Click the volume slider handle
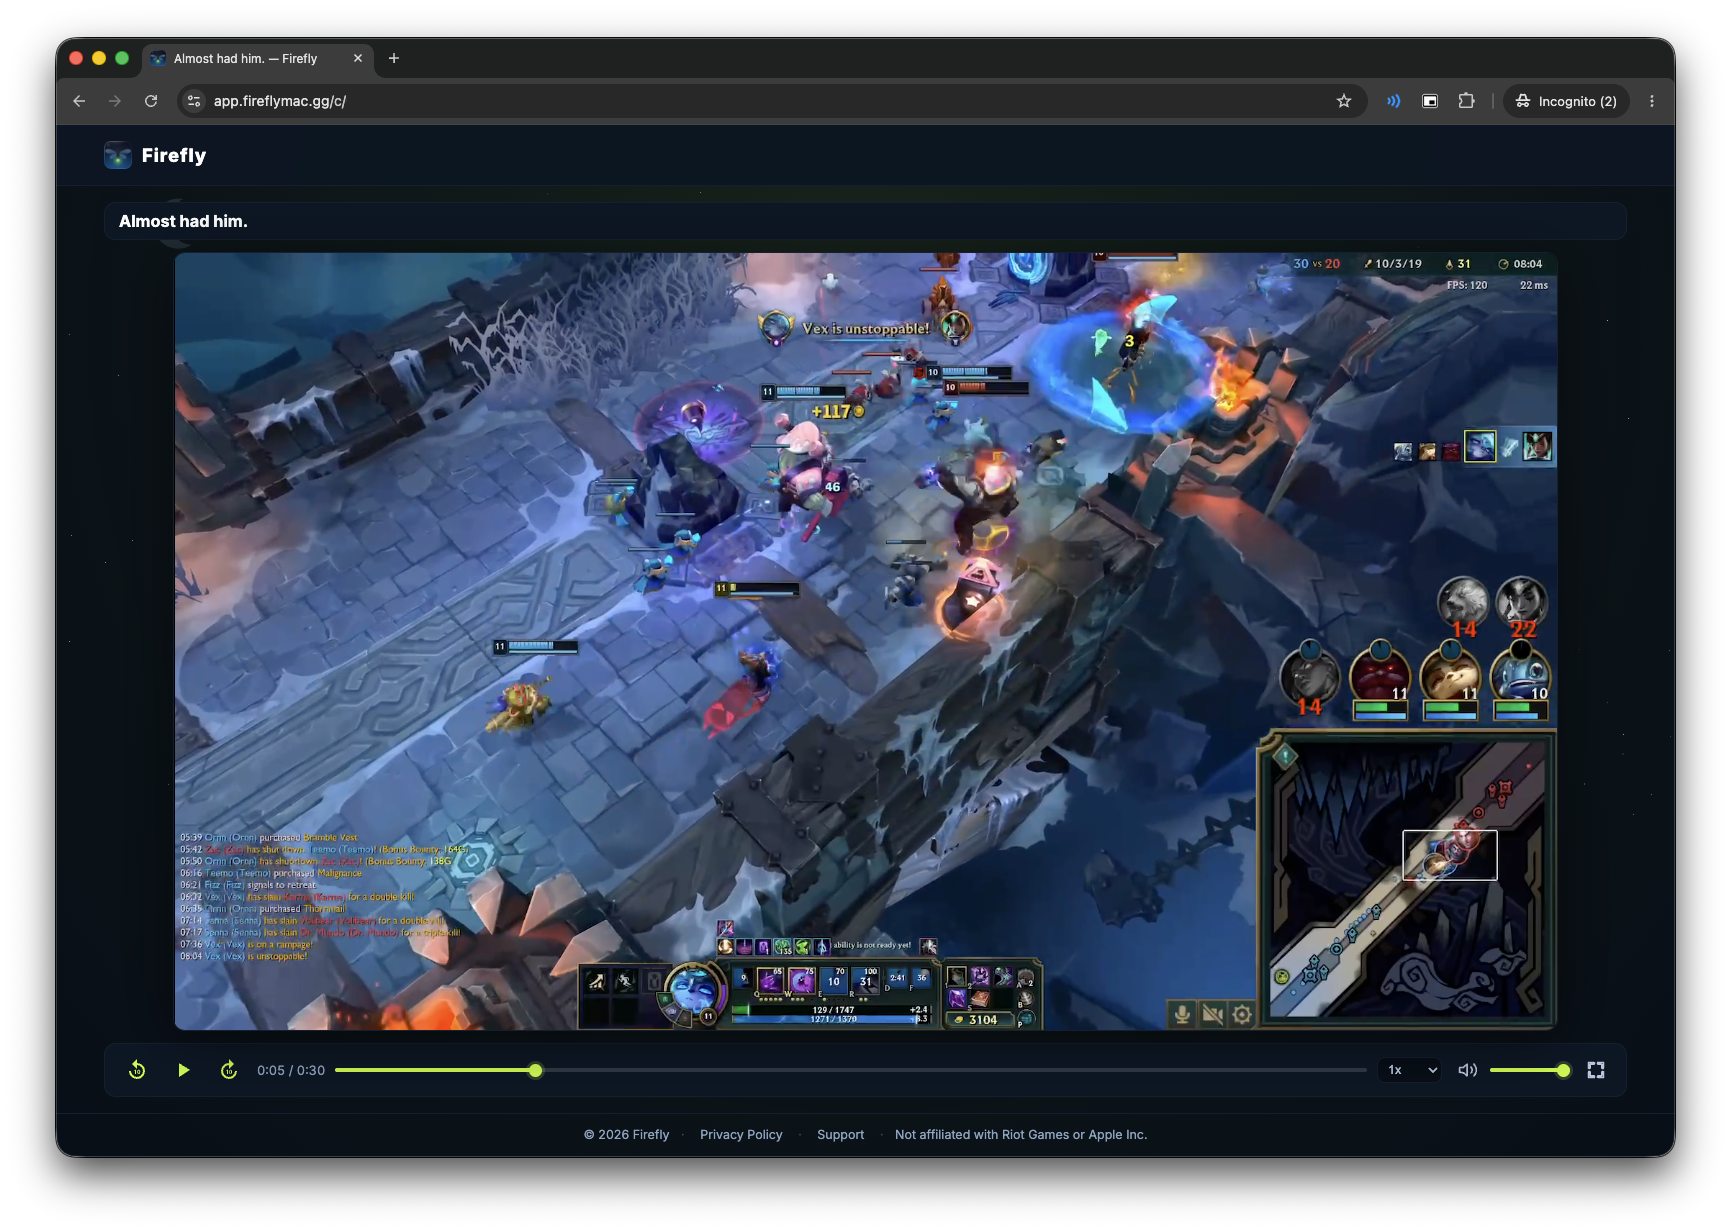Screen dimensions: 1731x1231 point(1563,1070)
